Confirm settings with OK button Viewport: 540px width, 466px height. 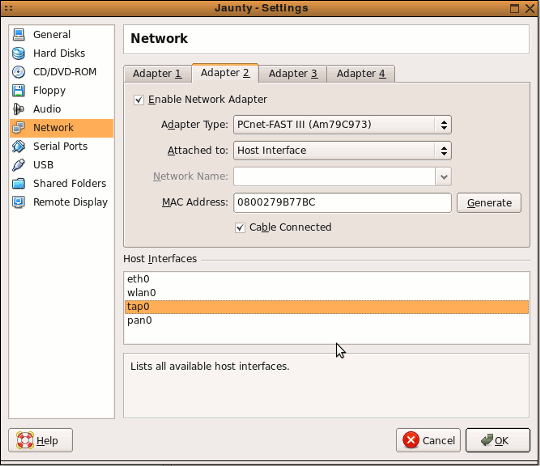(498, 440)
